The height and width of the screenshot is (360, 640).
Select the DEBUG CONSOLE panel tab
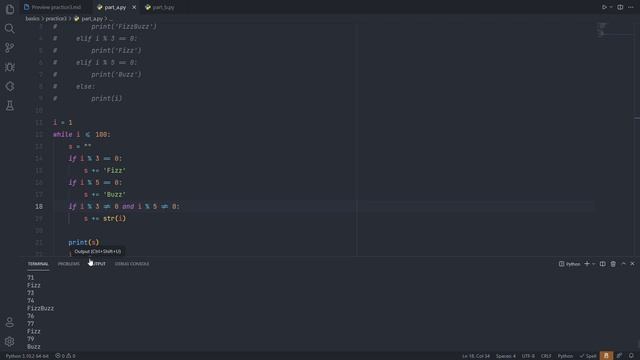pyautogui.click(x=132, y=264)
